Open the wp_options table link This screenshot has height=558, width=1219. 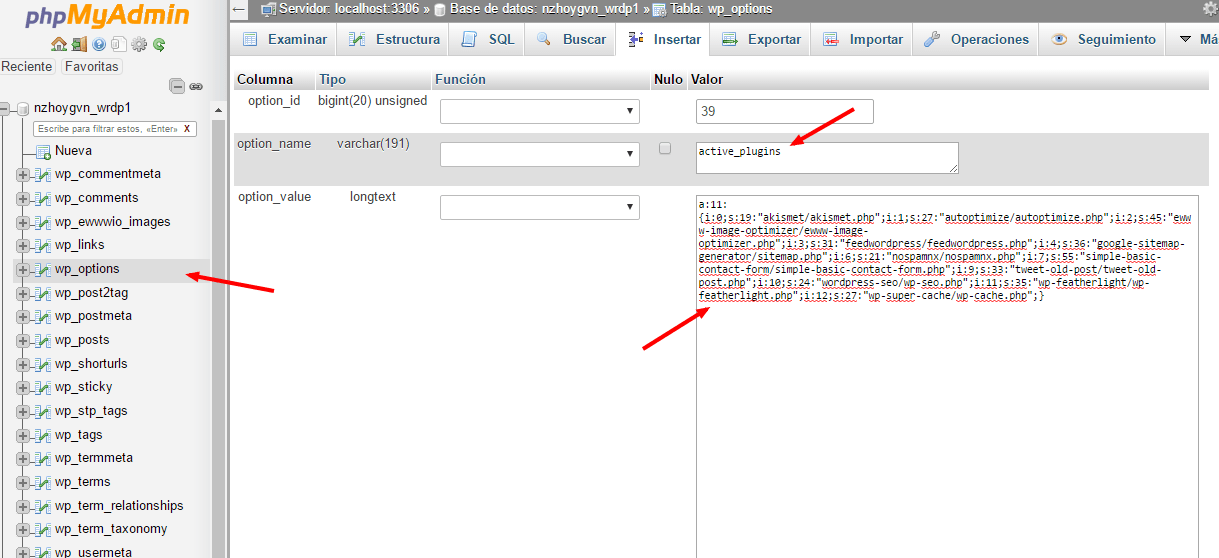[x=87, y=269]
